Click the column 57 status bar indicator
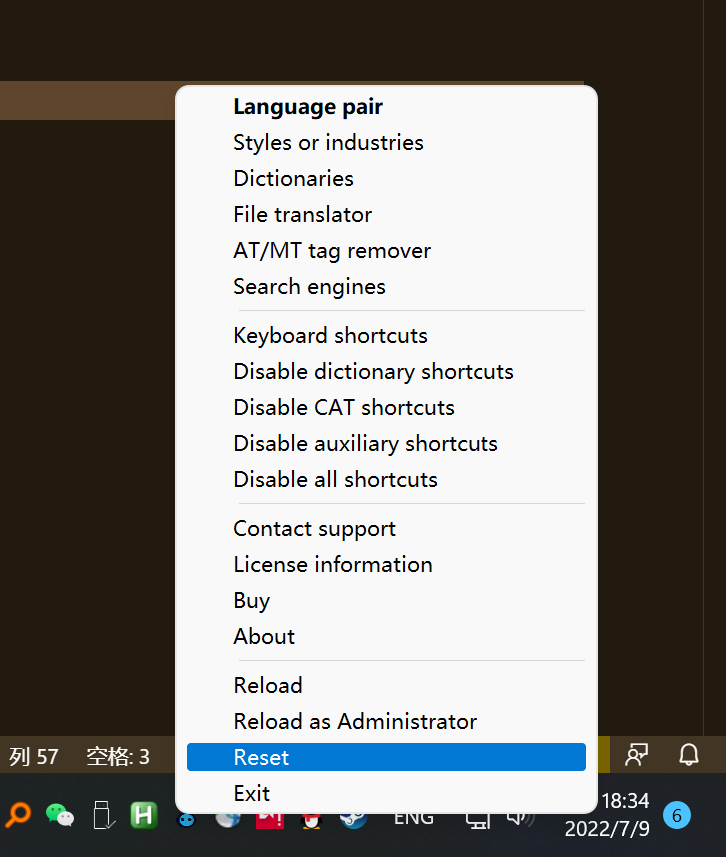 click(x=34, y=757)
